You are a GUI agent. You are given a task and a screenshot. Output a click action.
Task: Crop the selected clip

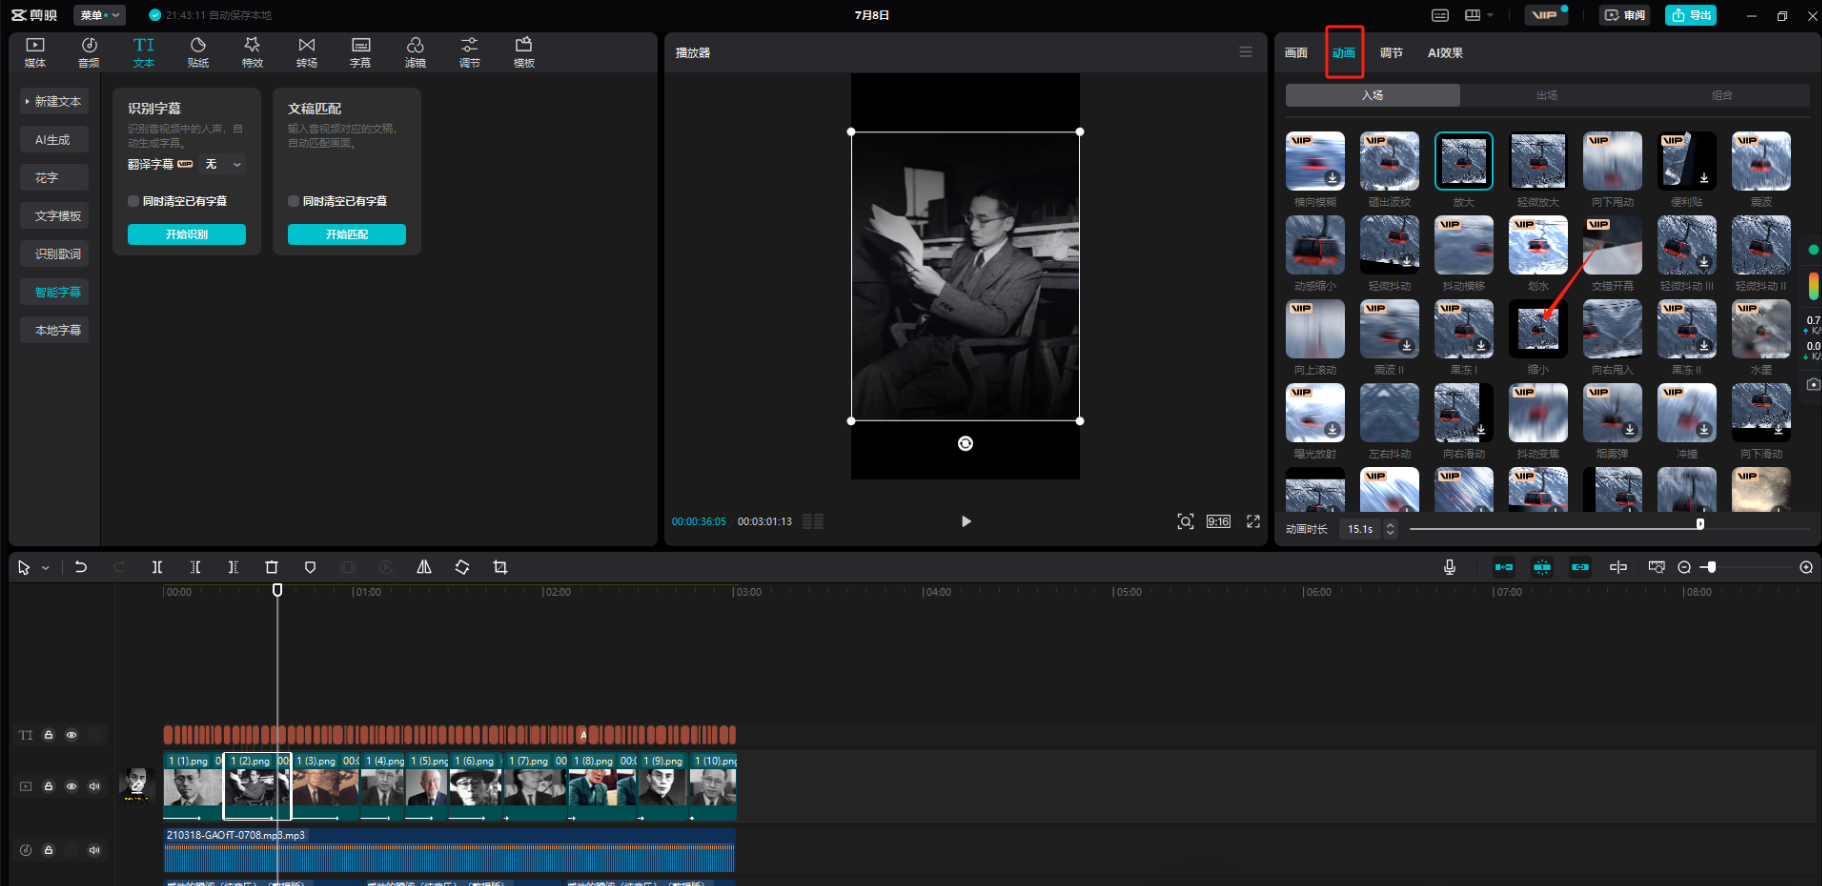tap(500, 567)
